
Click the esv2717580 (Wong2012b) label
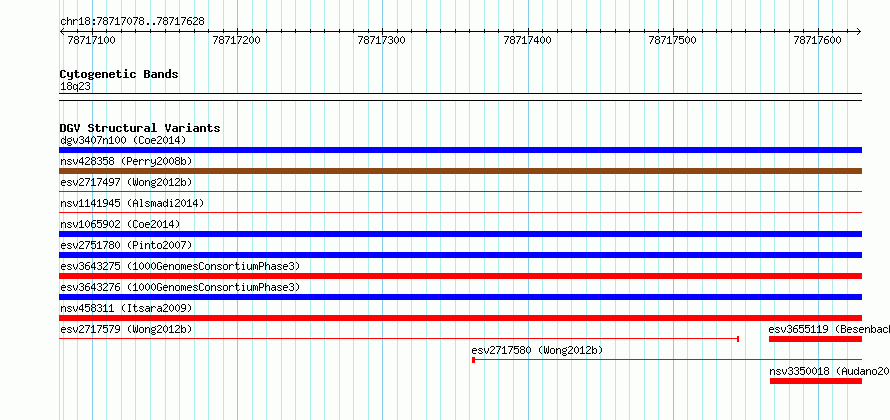[538, 350]
